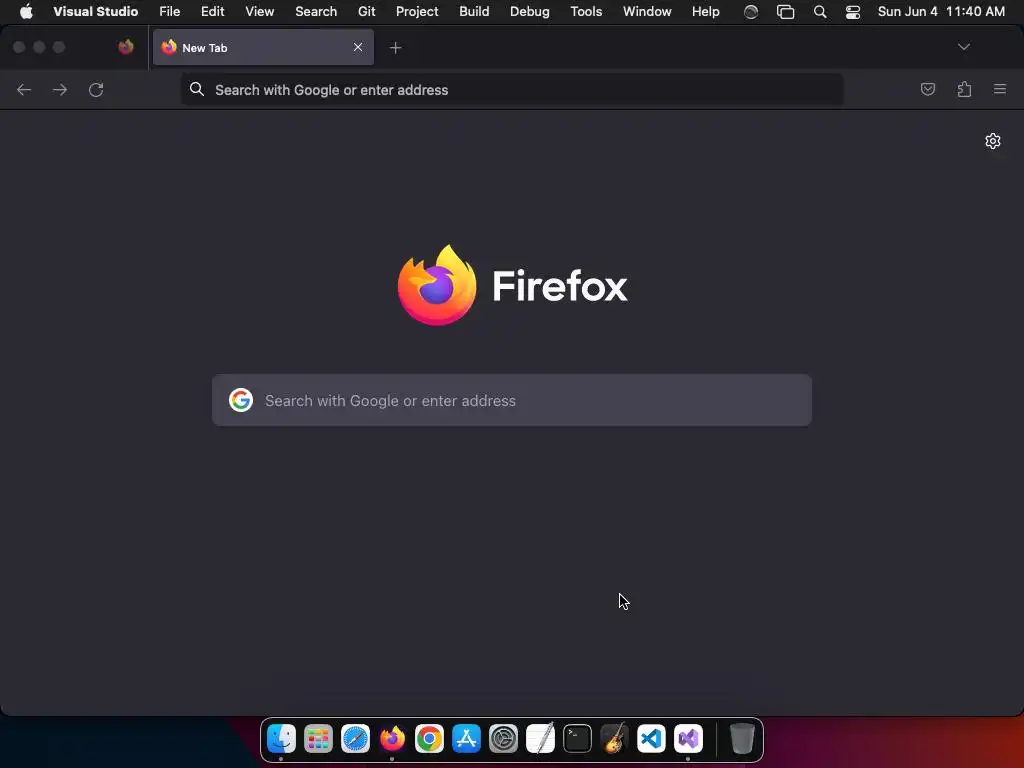Open the Apple menu

click(26, 12)
